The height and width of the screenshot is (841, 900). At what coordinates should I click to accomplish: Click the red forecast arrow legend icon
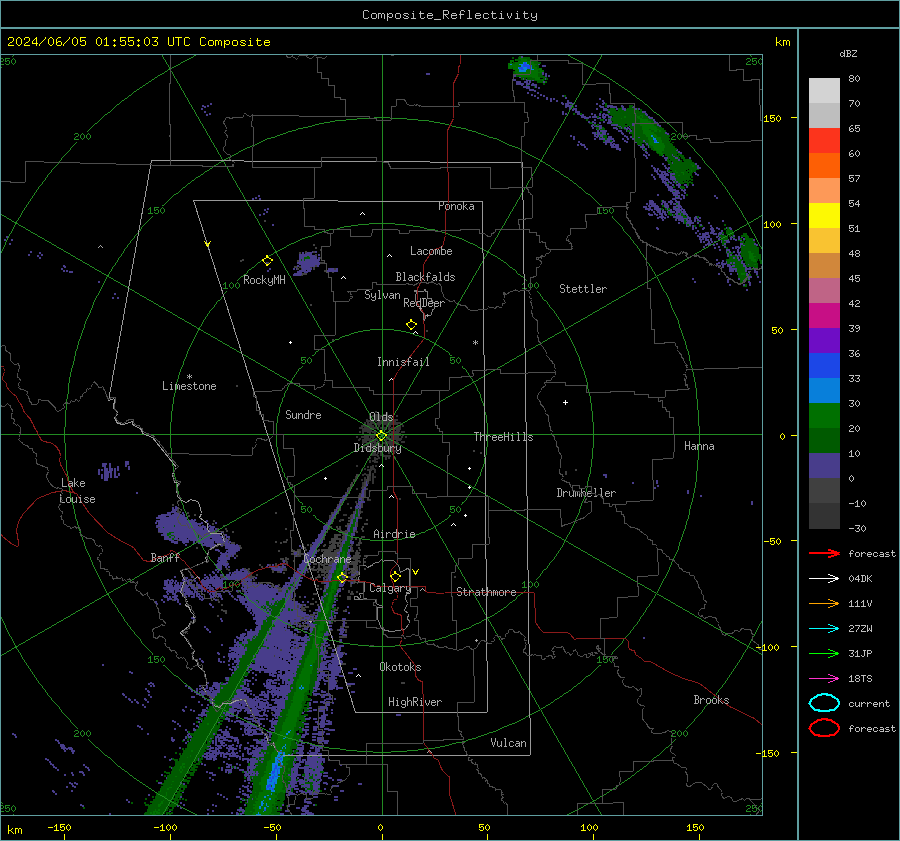pos(824,553)
